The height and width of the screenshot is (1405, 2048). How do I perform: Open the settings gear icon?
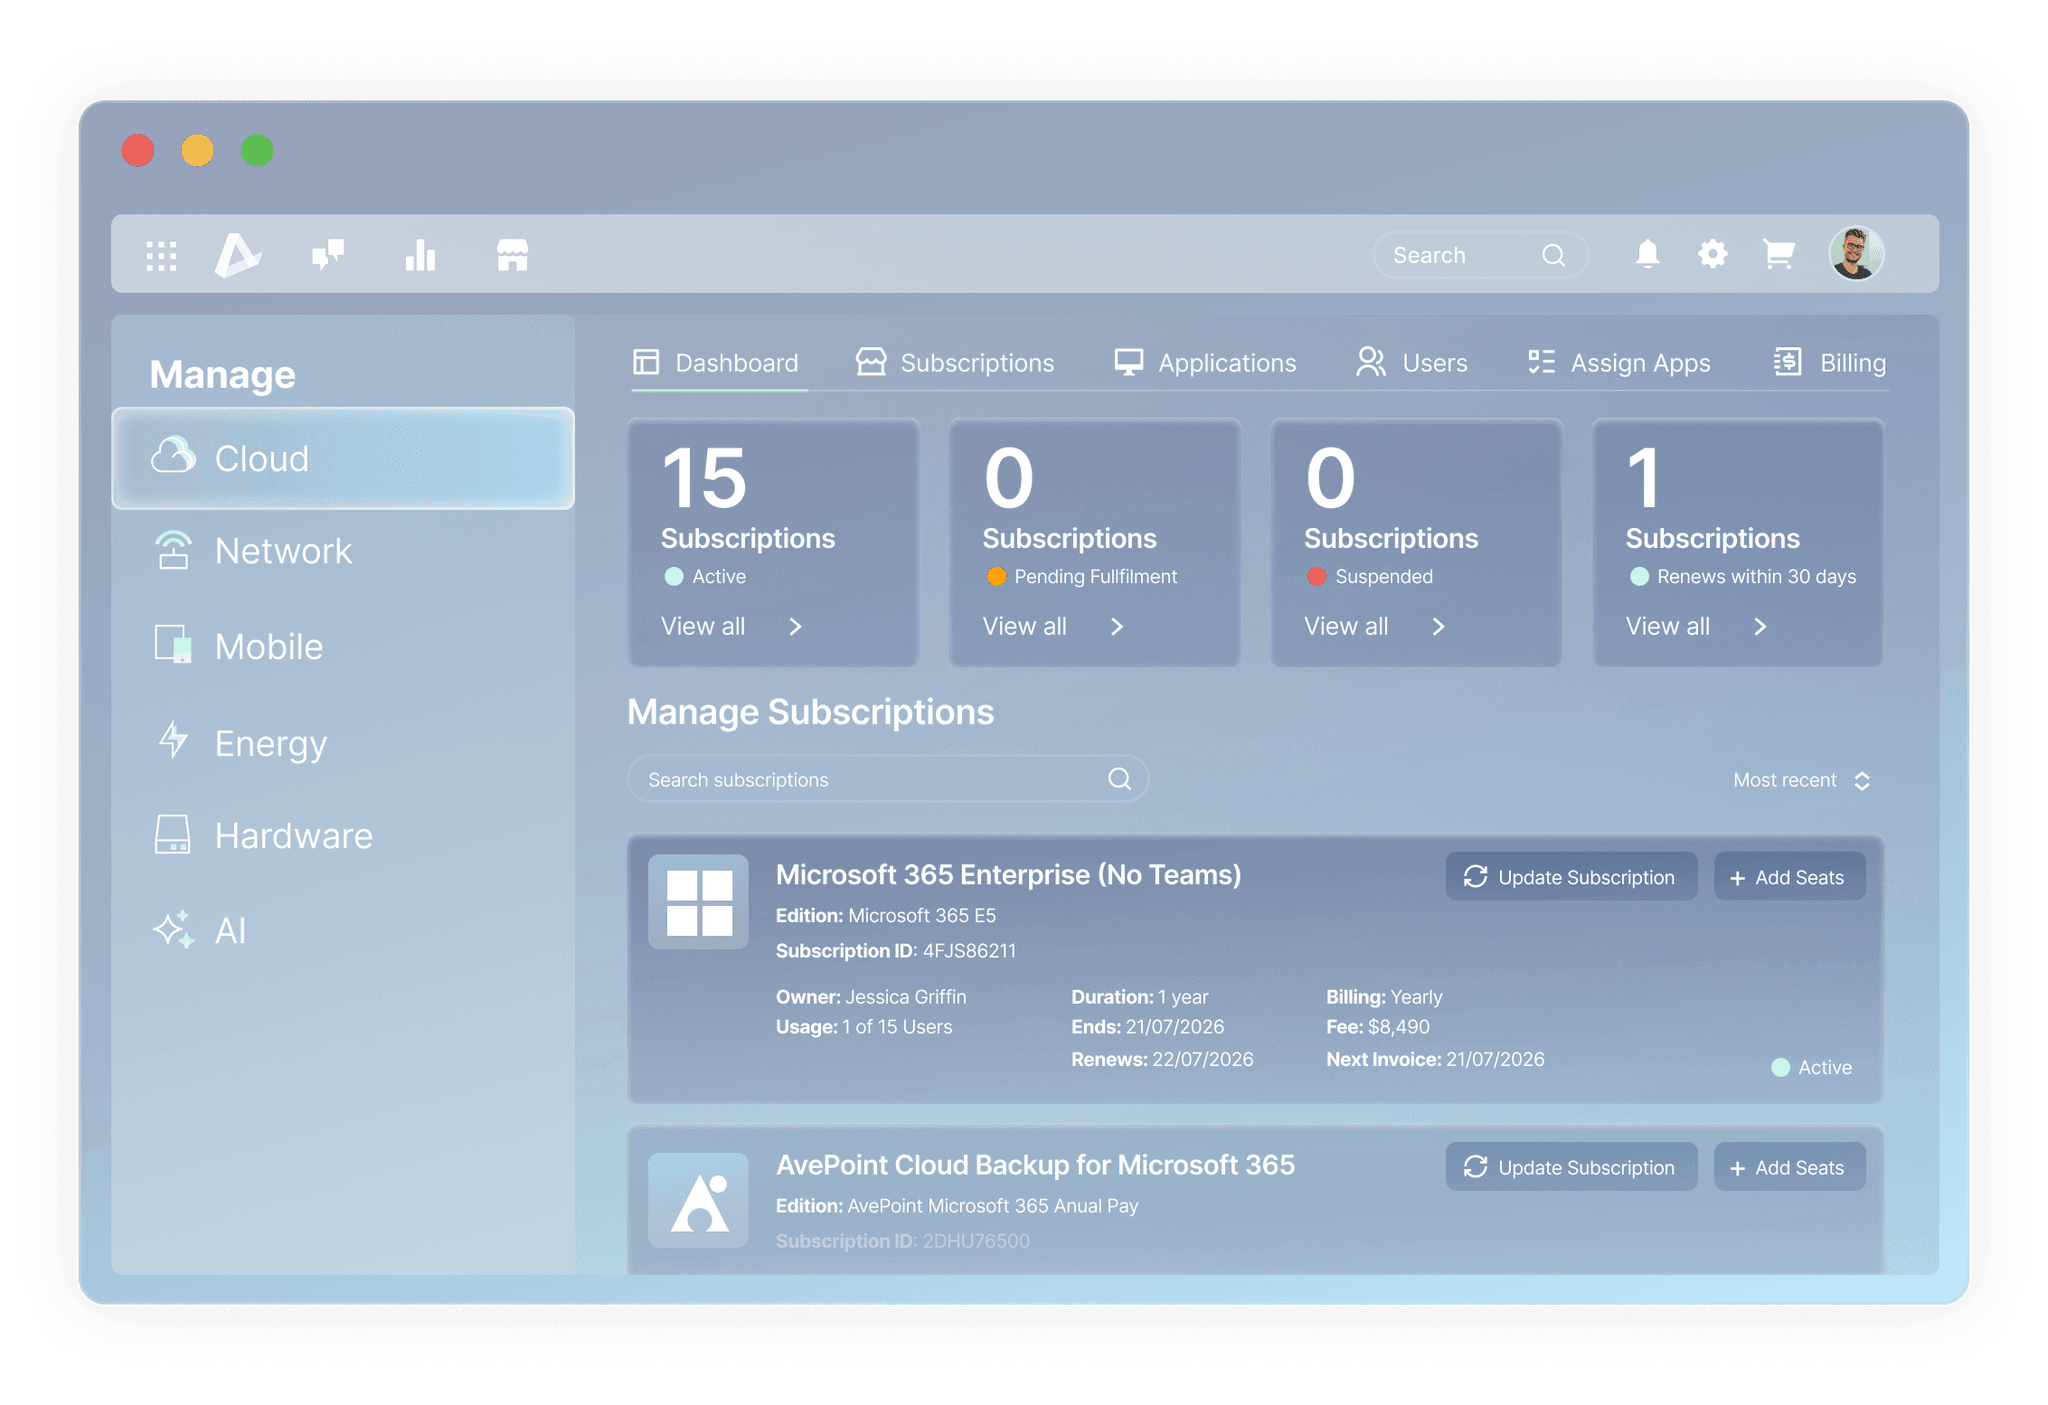[1712, 255]
